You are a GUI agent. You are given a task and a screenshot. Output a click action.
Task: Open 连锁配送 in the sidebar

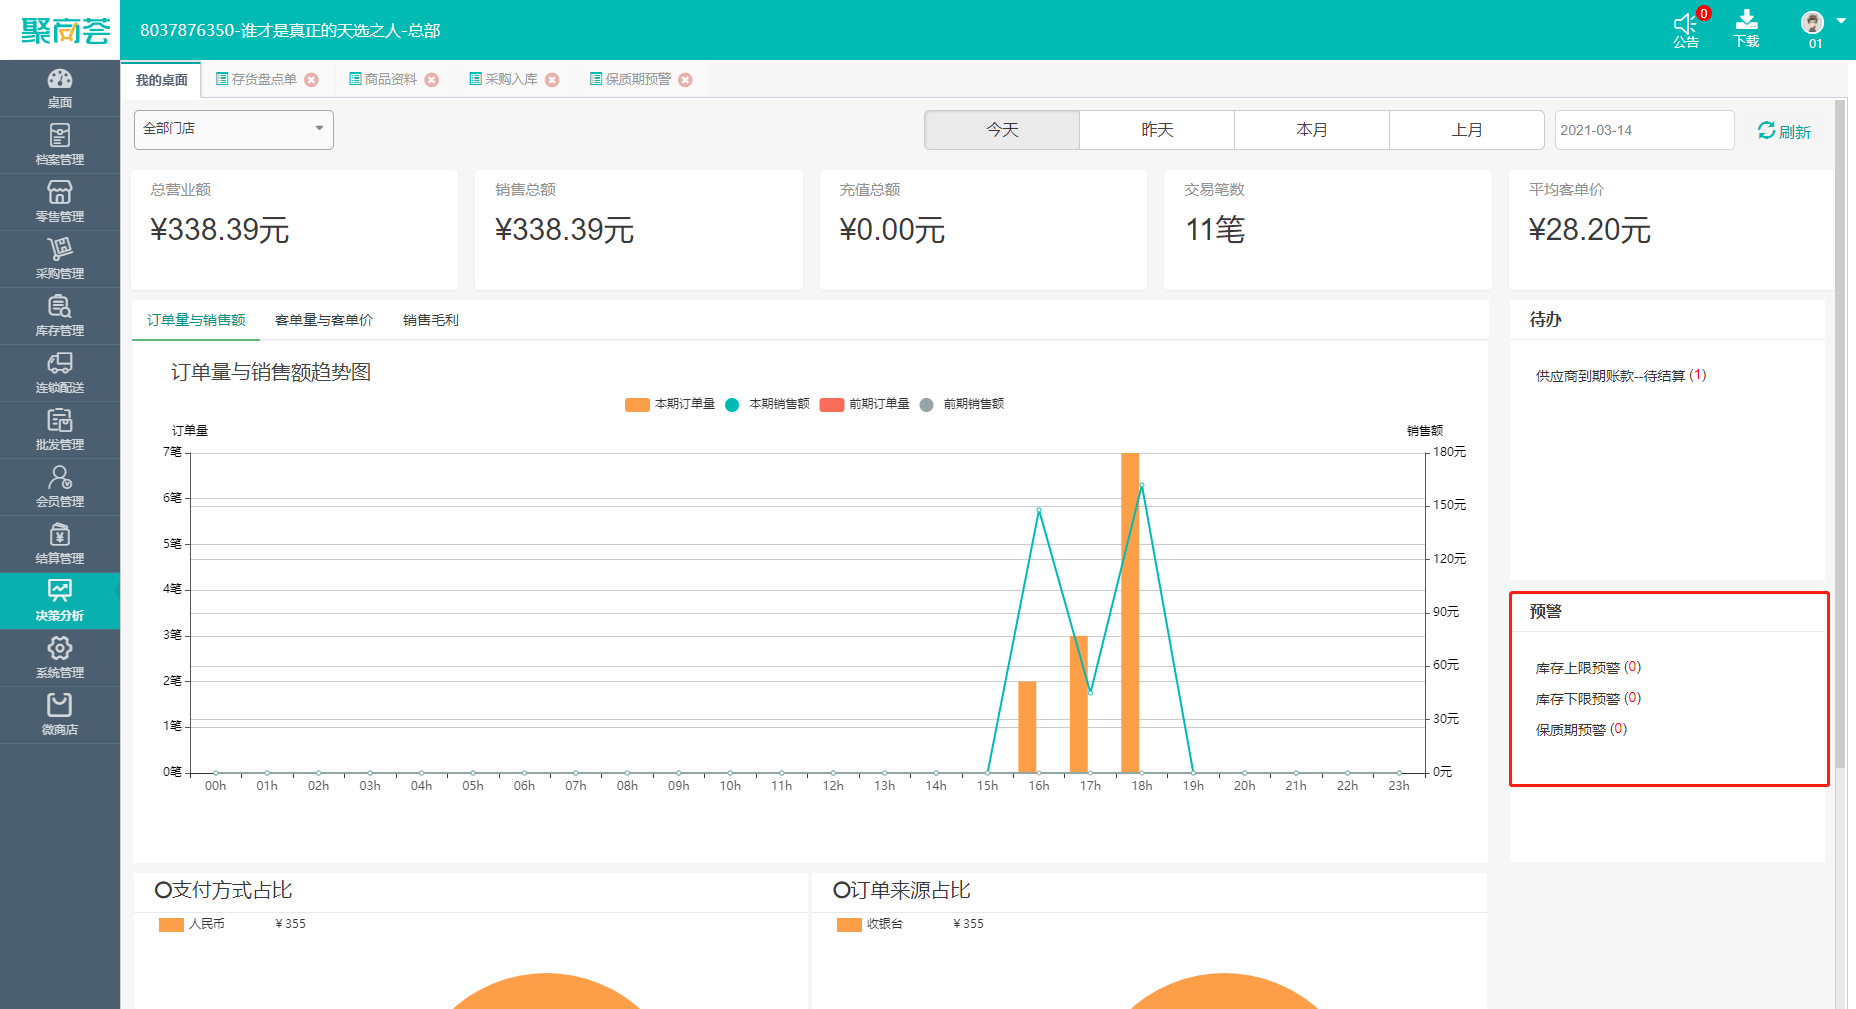pos(60,373)
